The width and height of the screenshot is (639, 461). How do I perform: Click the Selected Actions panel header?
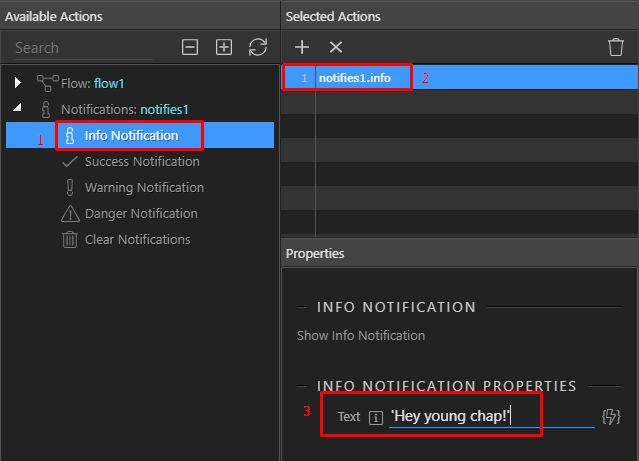tap(460, 16)
